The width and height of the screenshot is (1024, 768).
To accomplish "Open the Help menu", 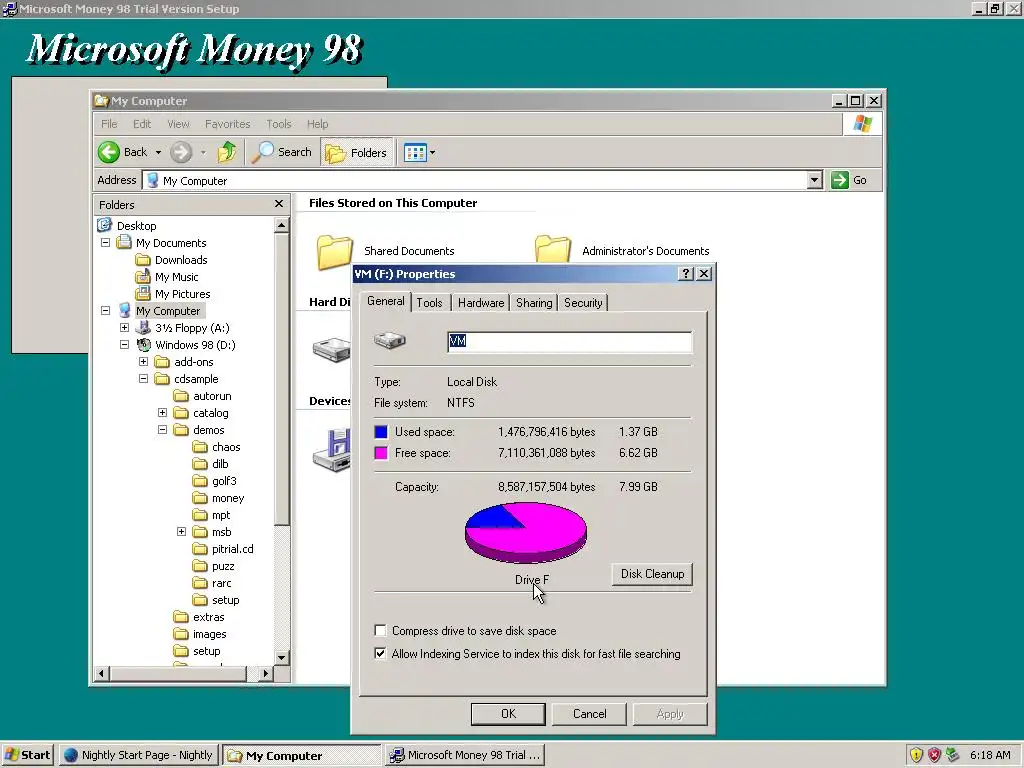I will click(x=317, y=124).
